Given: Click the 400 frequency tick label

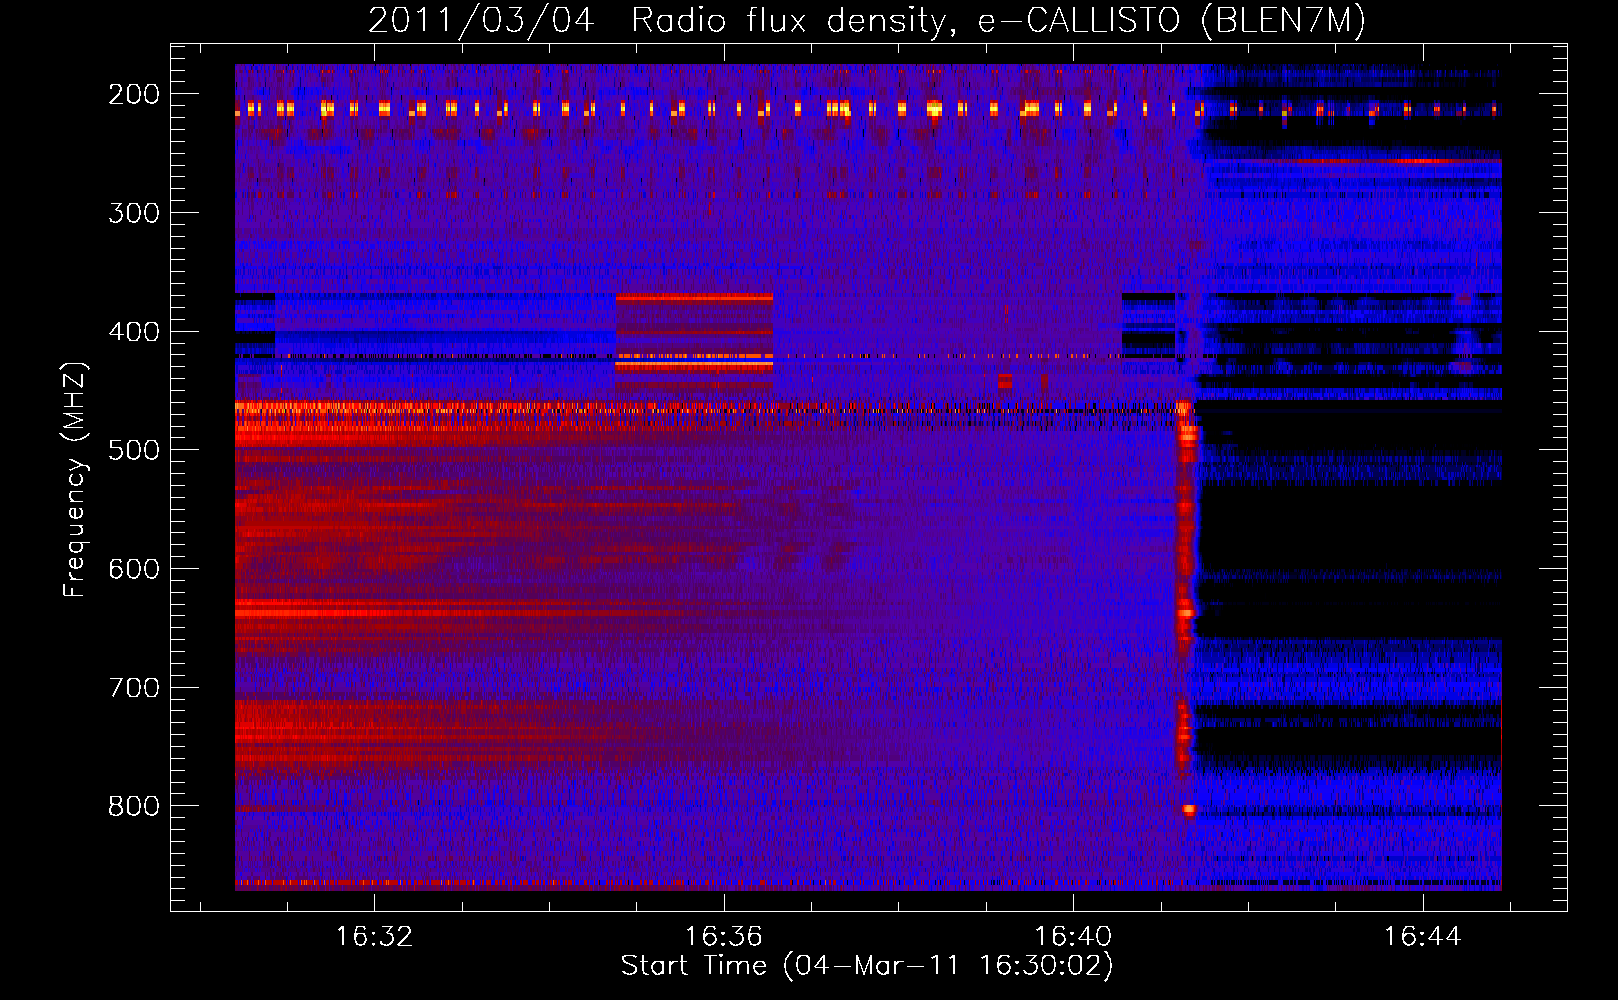Looking at the screenshot, I should tap(134, 332).
